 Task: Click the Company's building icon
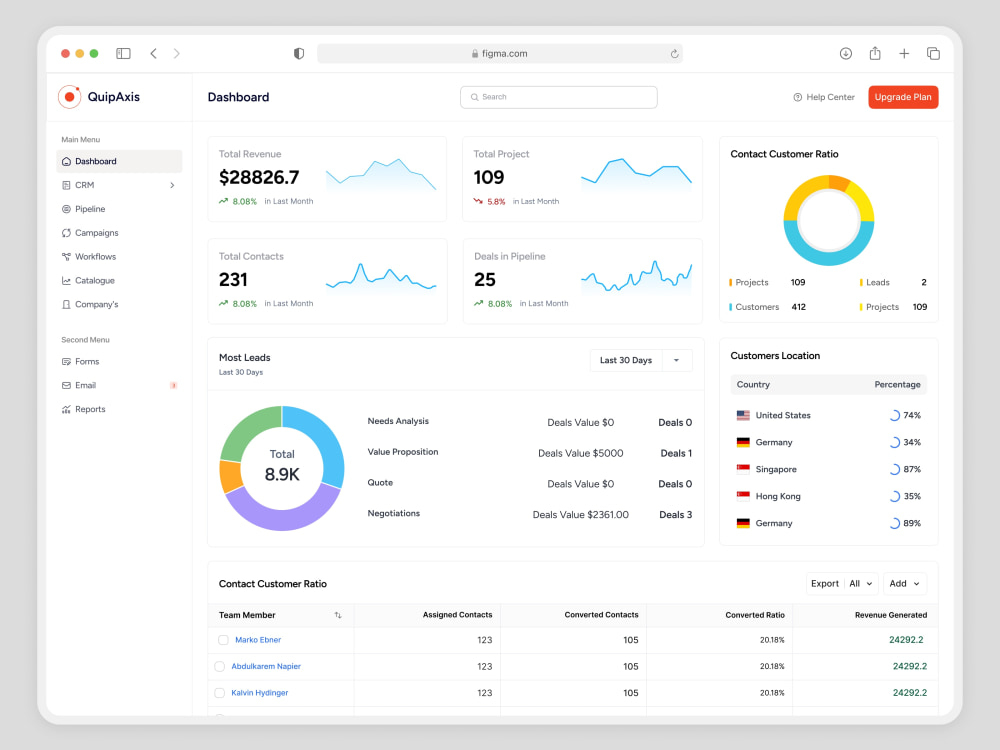coord(66,304)
